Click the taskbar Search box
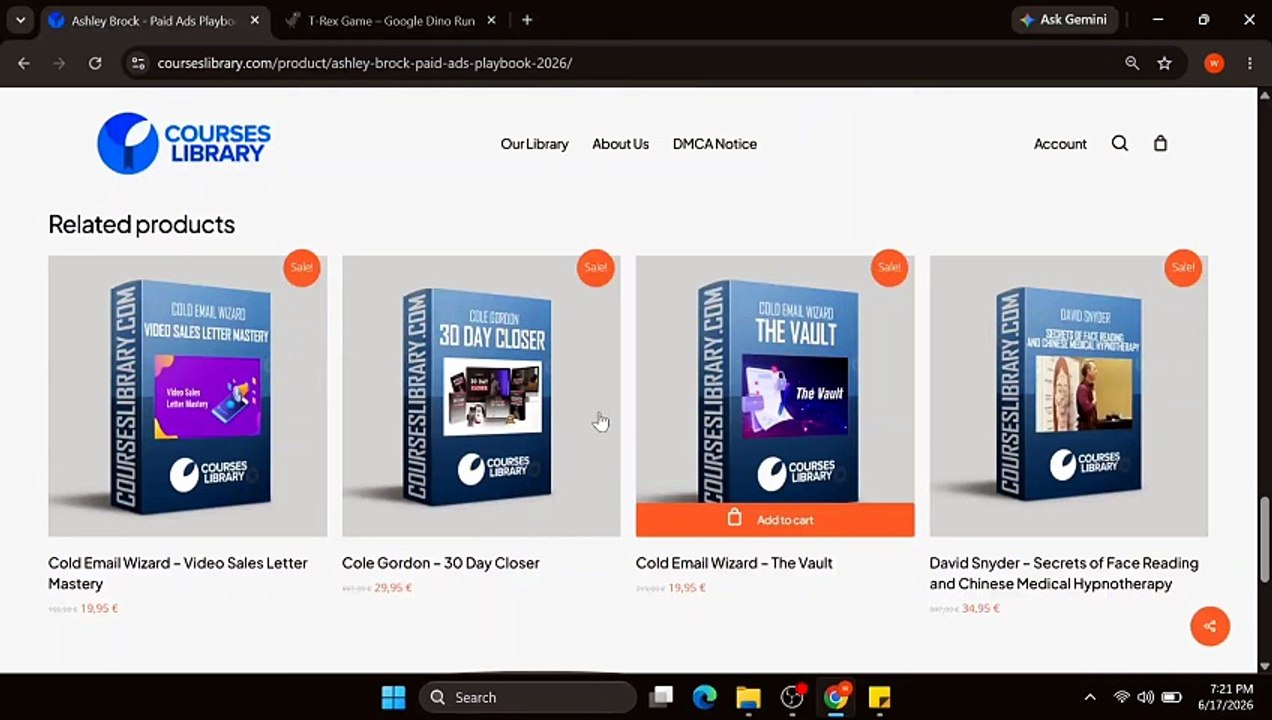The height and width of the screenshot is (720, 1272). tap(528, 697)
